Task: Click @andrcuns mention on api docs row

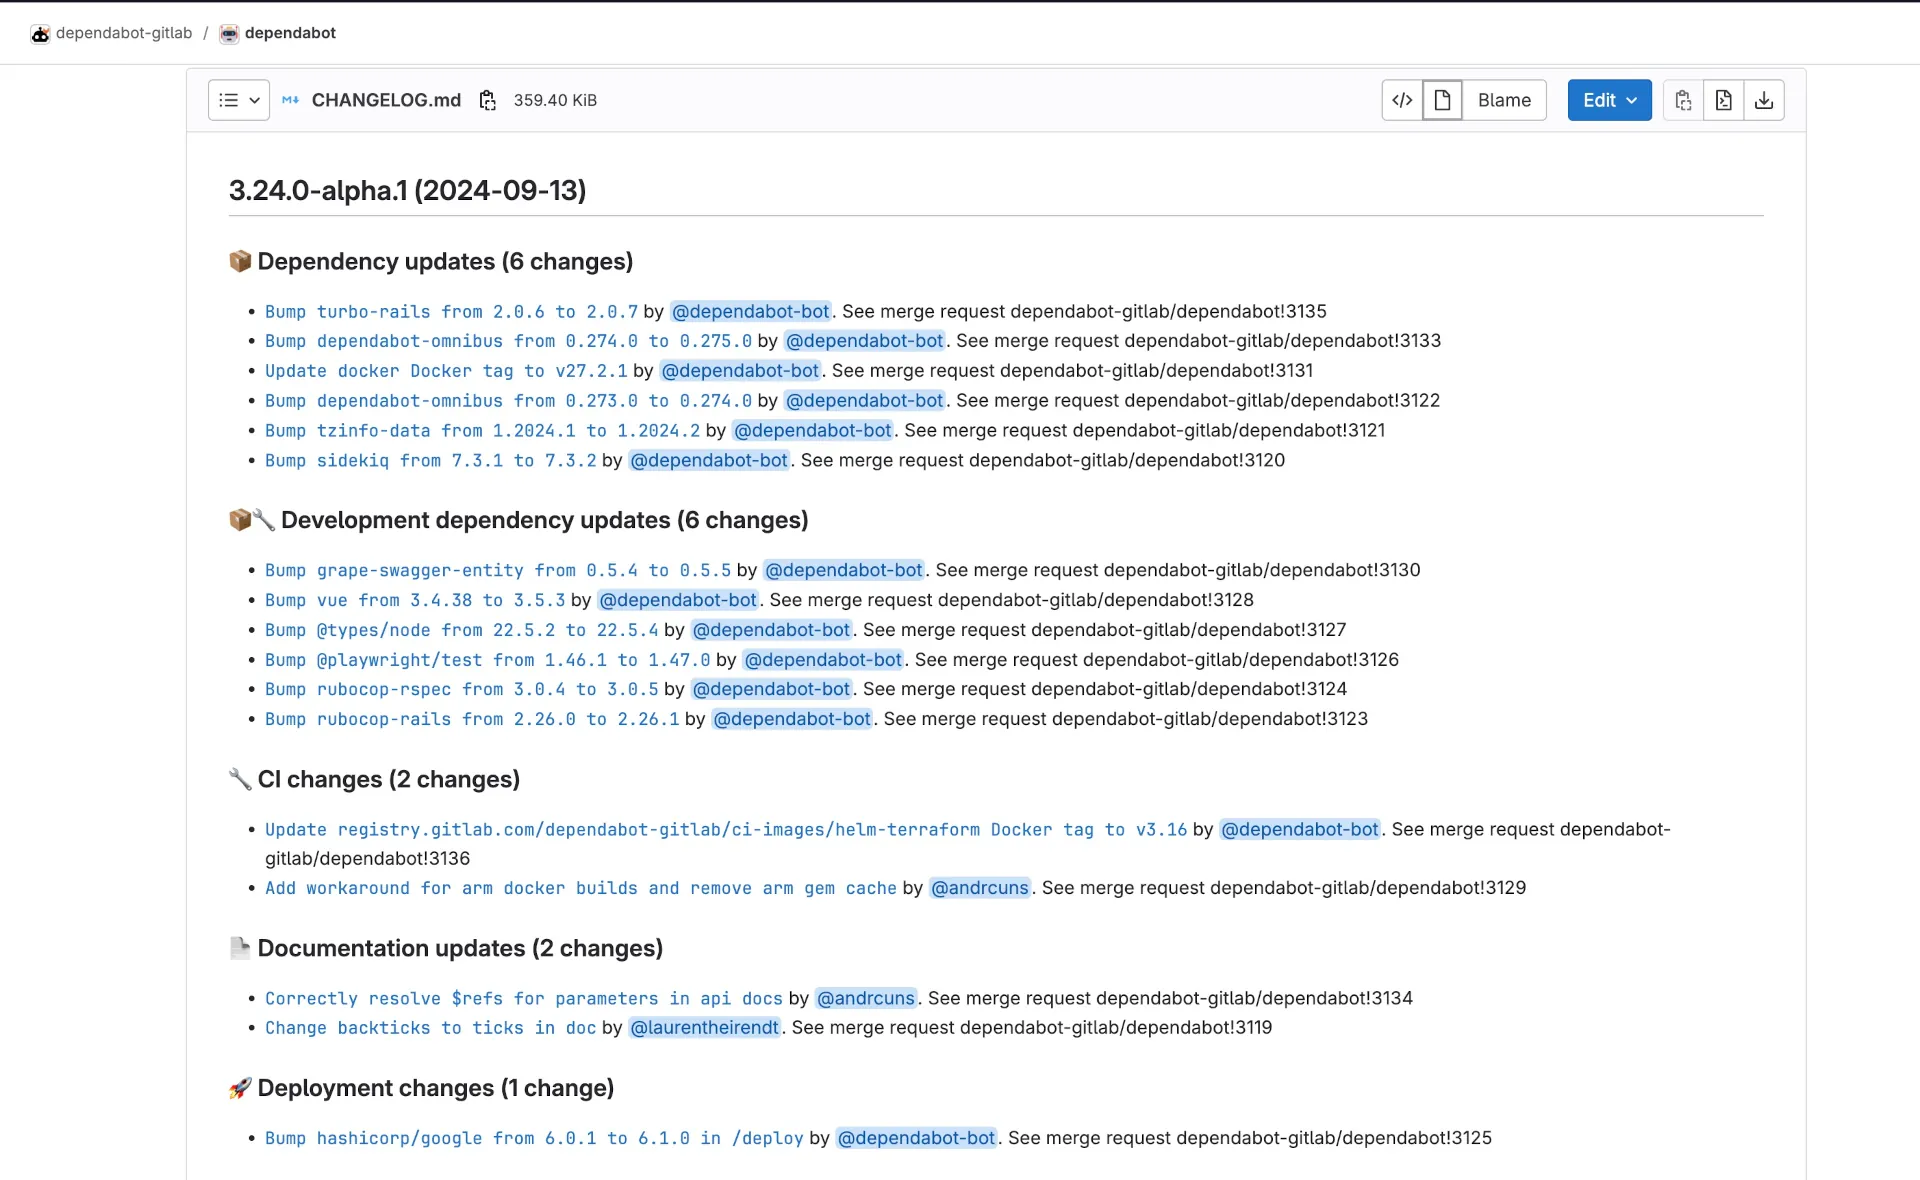Action: [866, 999]
